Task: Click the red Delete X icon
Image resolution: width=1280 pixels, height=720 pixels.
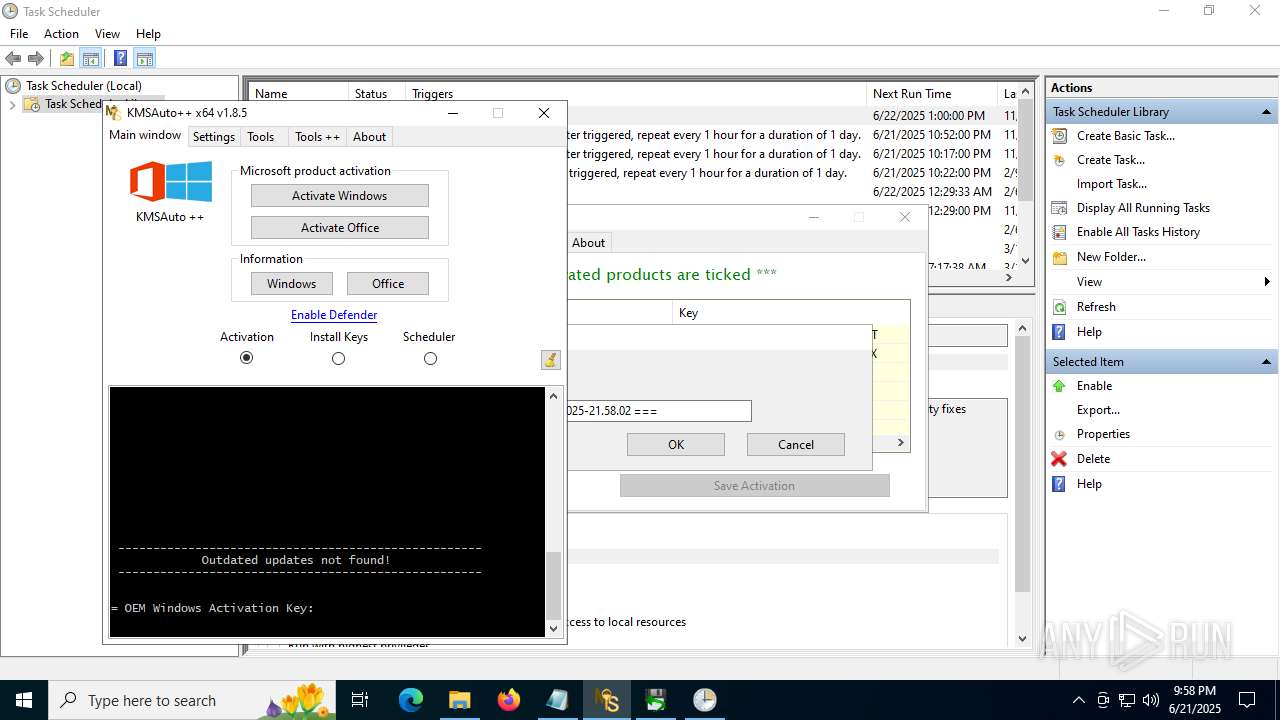Action: point(1059,459)
